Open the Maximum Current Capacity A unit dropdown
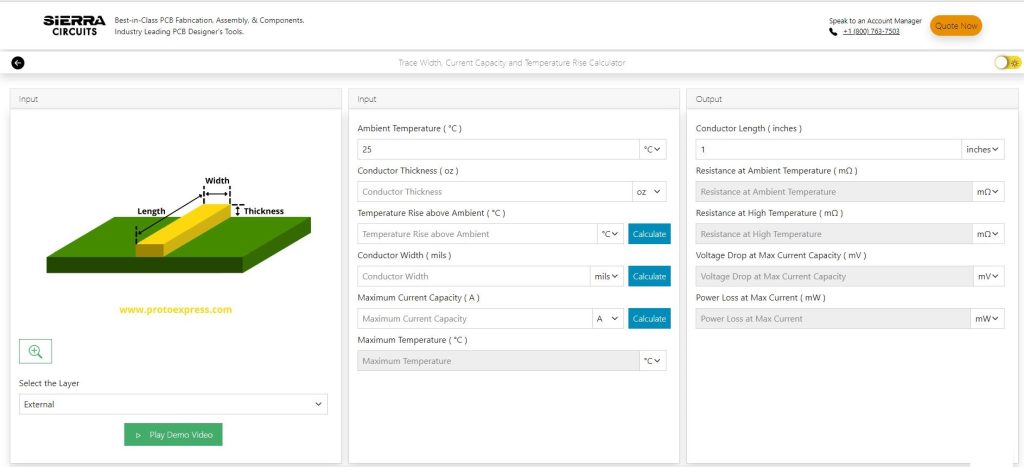 click(608, 319)
